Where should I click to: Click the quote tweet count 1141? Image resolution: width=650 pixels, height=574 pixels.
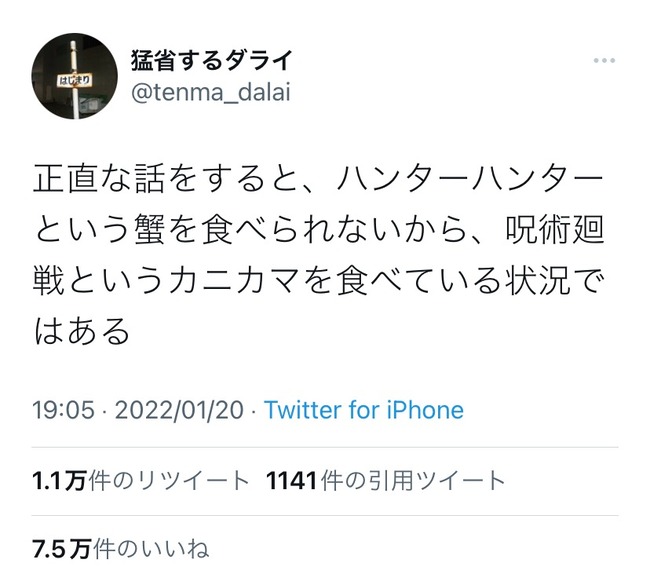click(x=292, y=481)
